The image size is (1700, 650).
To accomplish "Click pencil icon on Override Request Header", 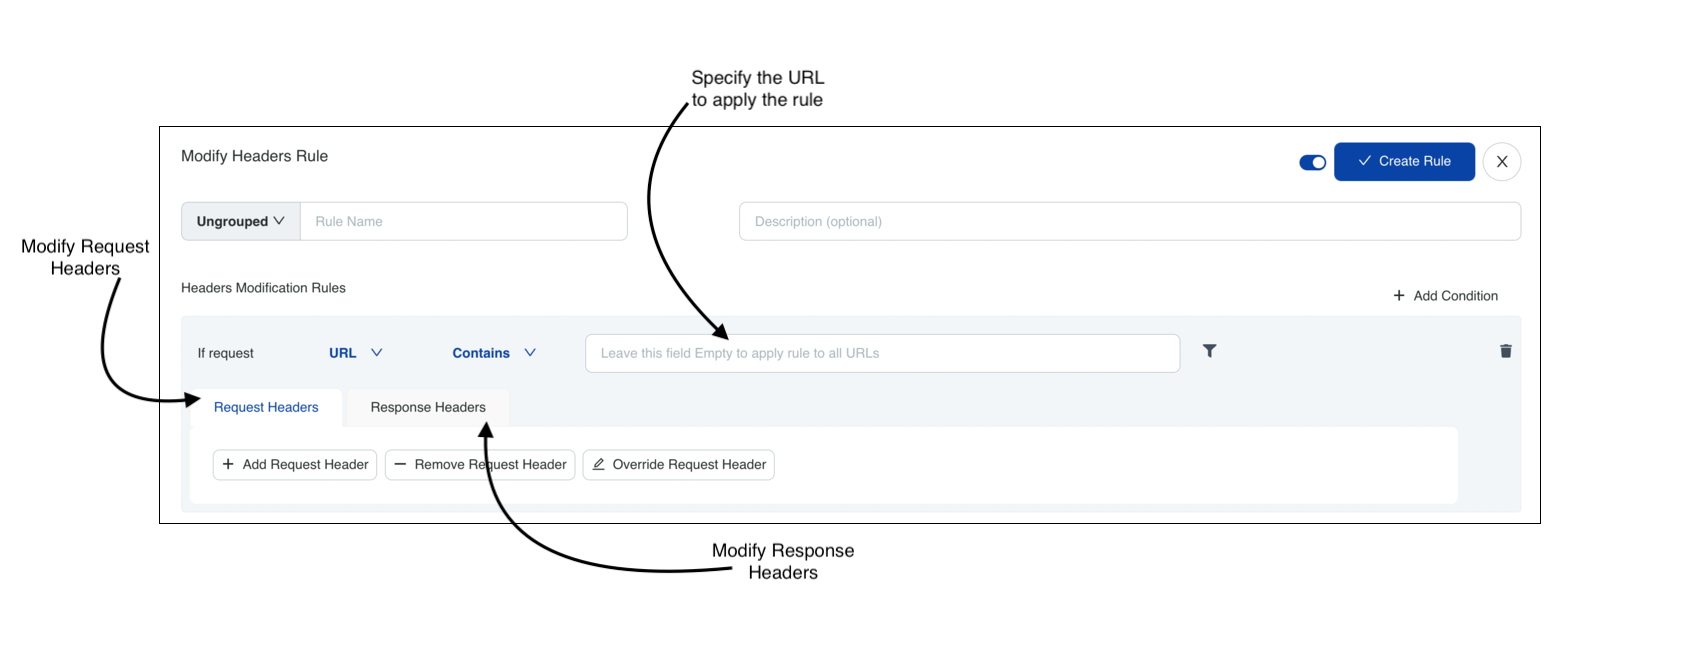I will click(599, 464).
